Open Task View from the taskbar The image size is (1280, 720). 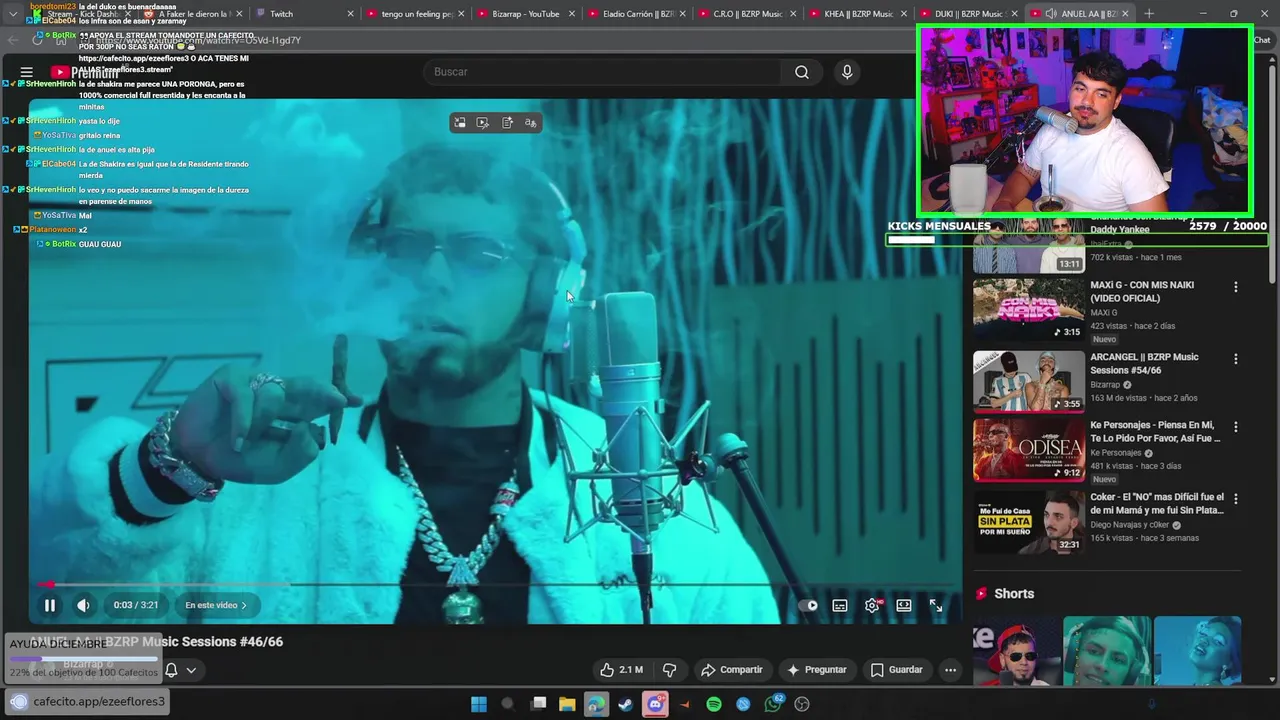pos(538,704)
